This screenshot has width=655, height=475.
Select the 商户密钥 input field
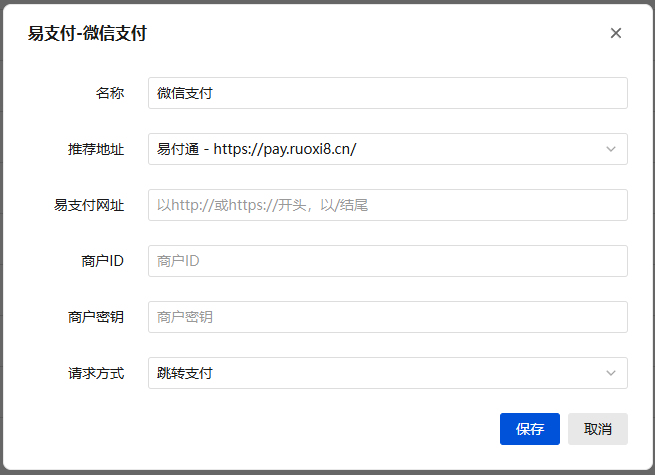388,317
